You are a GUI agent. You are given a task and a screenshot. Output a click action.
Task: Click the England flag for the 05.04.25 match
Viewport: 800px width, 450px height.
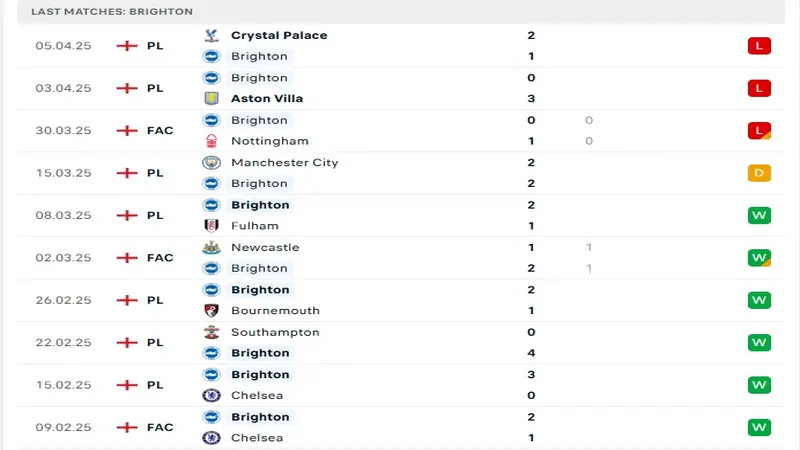[126, 46]
